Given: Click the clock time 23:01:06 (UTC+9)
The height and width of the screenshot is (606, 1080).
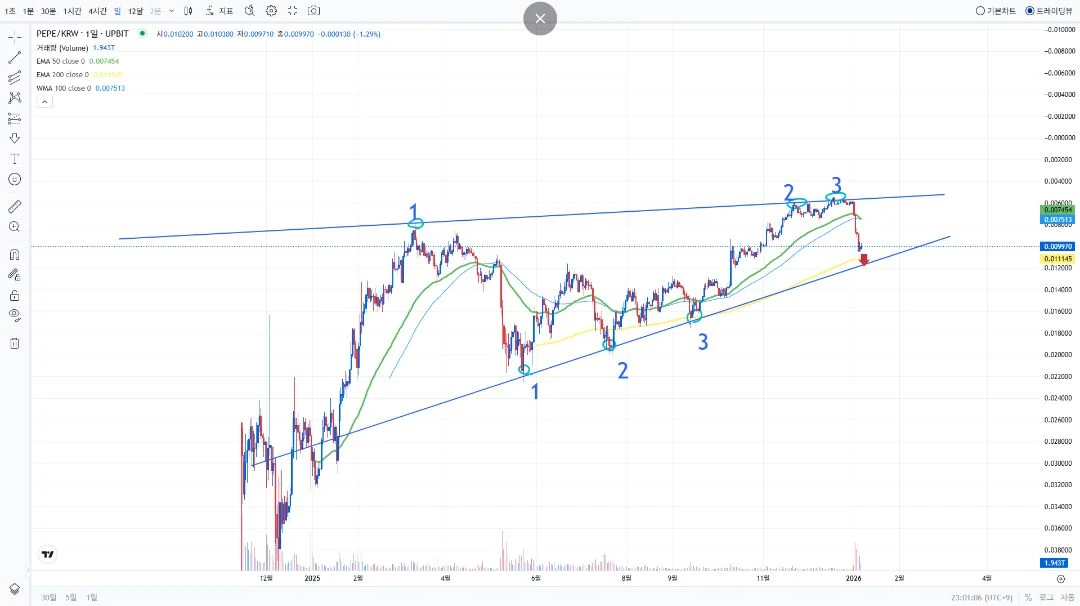Looking at the screenshot, I should (x=982, y=597).
